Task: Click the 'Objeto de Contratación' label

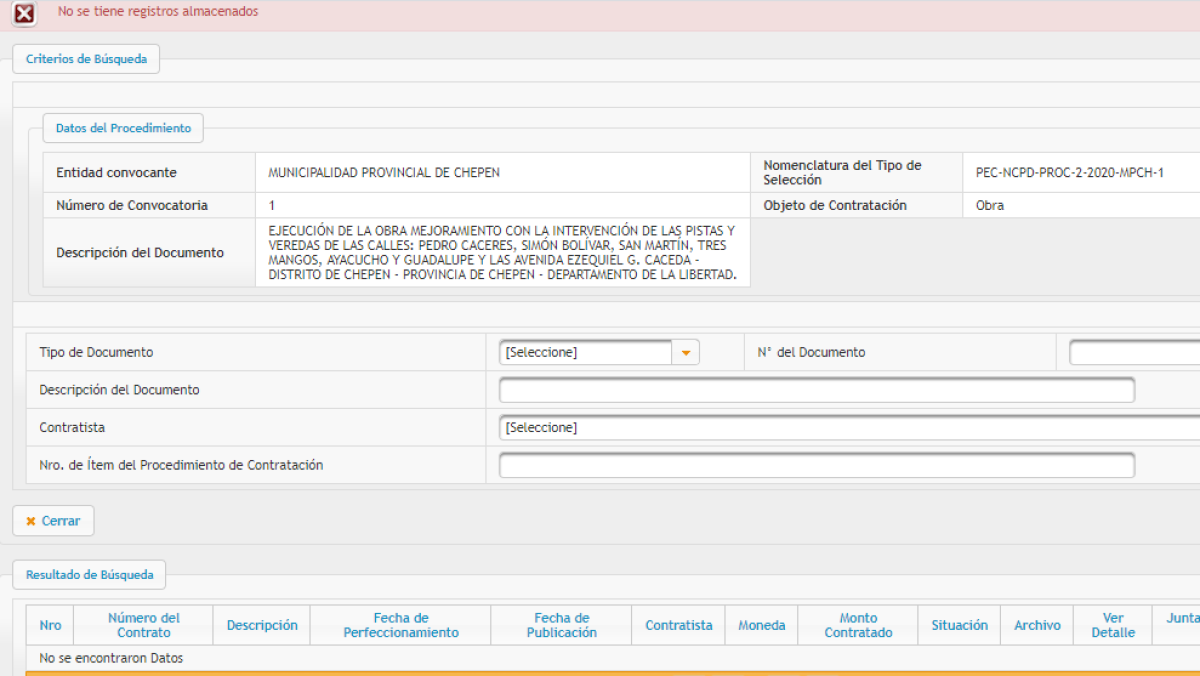Action: (x=835, y=205)
